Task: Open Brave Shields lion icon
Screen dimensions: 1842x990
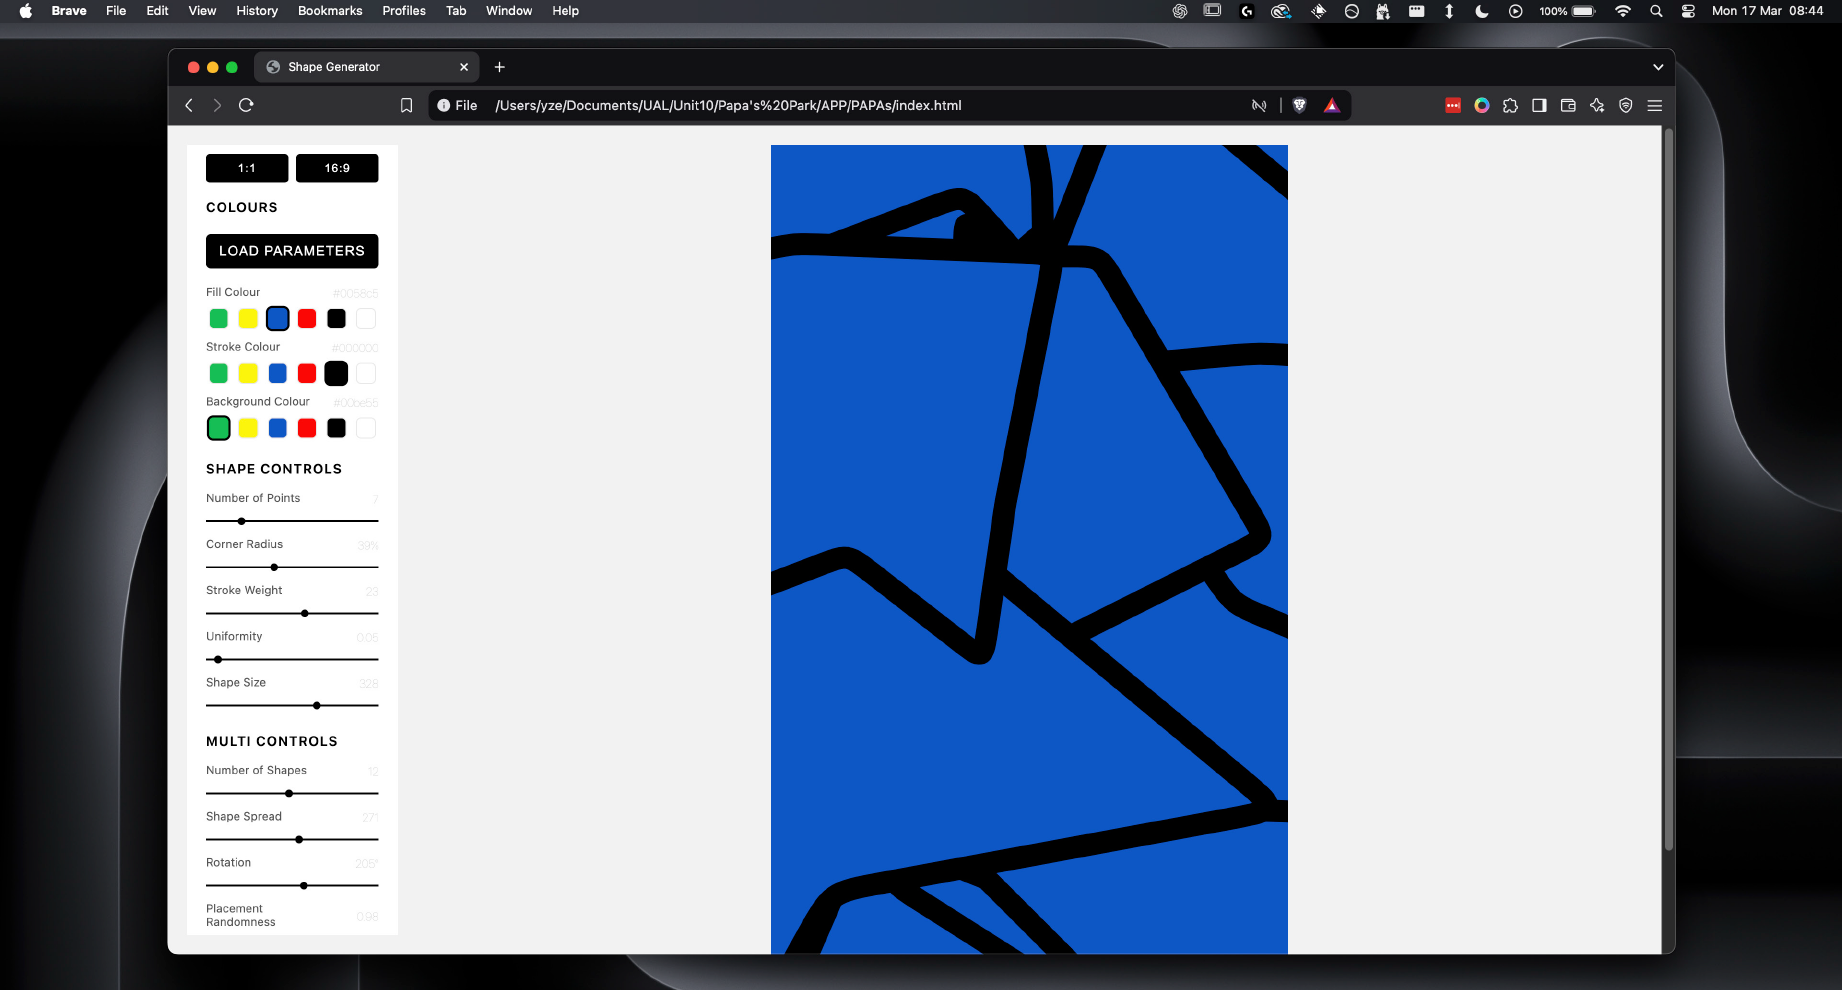Action: [1299, 105]
